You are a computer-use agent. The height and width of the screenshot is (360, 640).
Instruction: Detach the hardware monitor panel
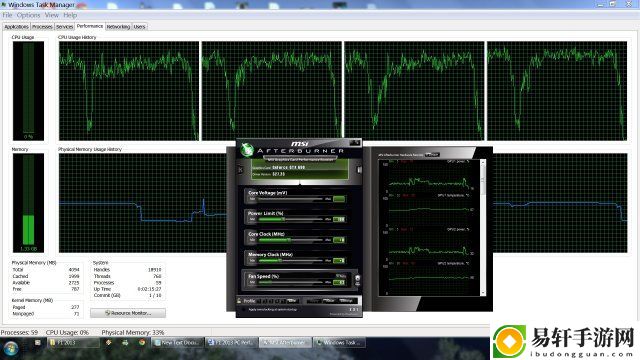pos(432,155)
